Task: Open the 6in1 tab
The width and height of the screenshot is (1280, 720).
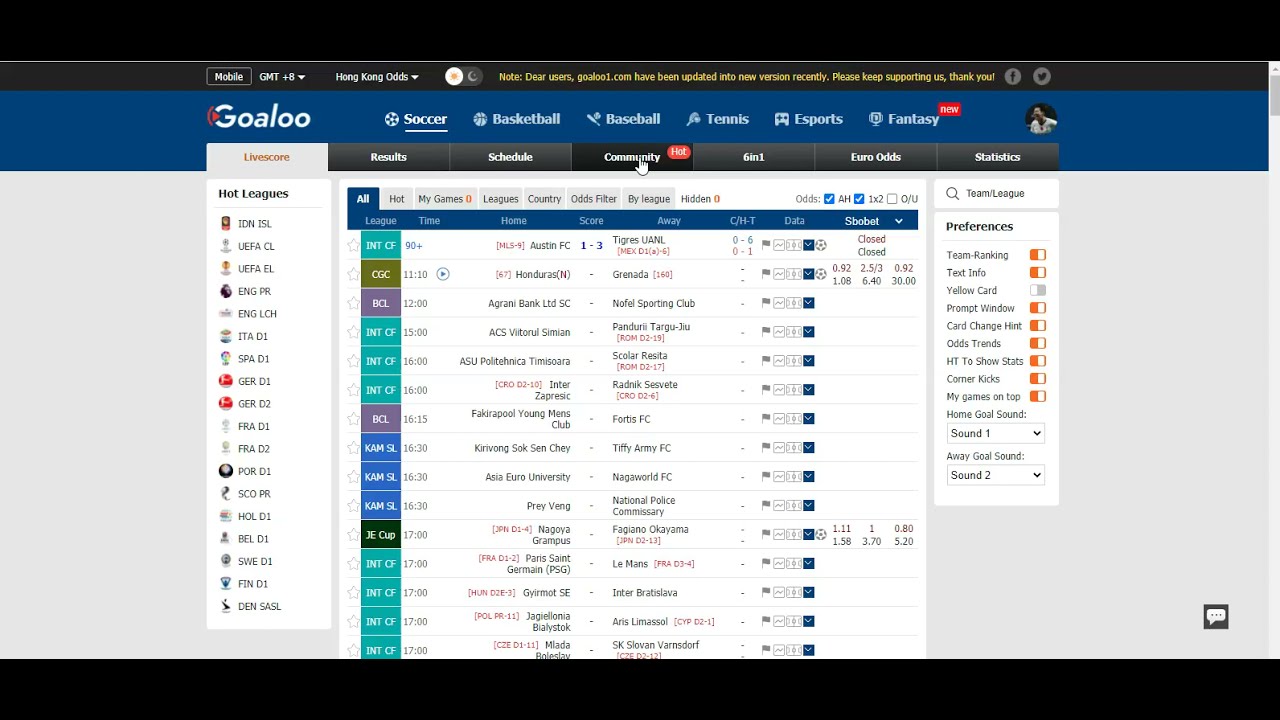Action: point(754,157)
